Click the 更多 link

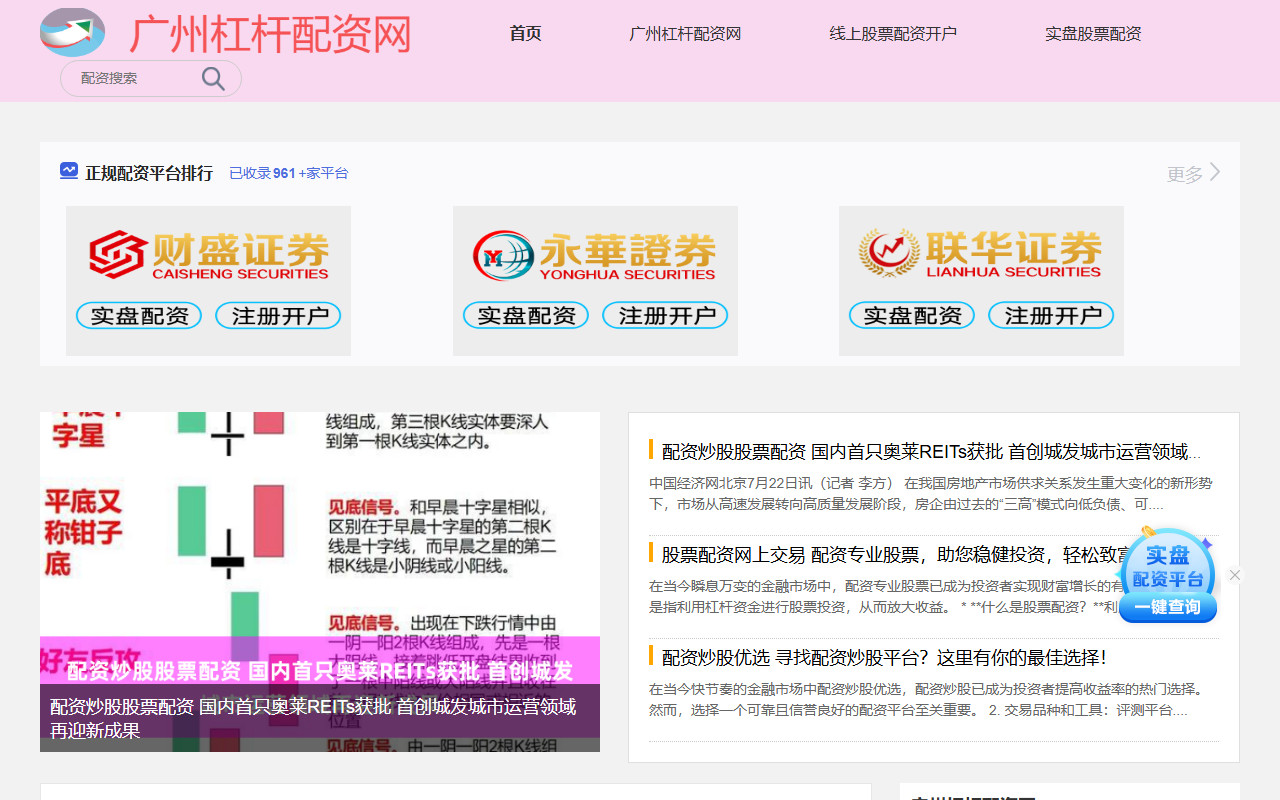(x=1185, y=174)
